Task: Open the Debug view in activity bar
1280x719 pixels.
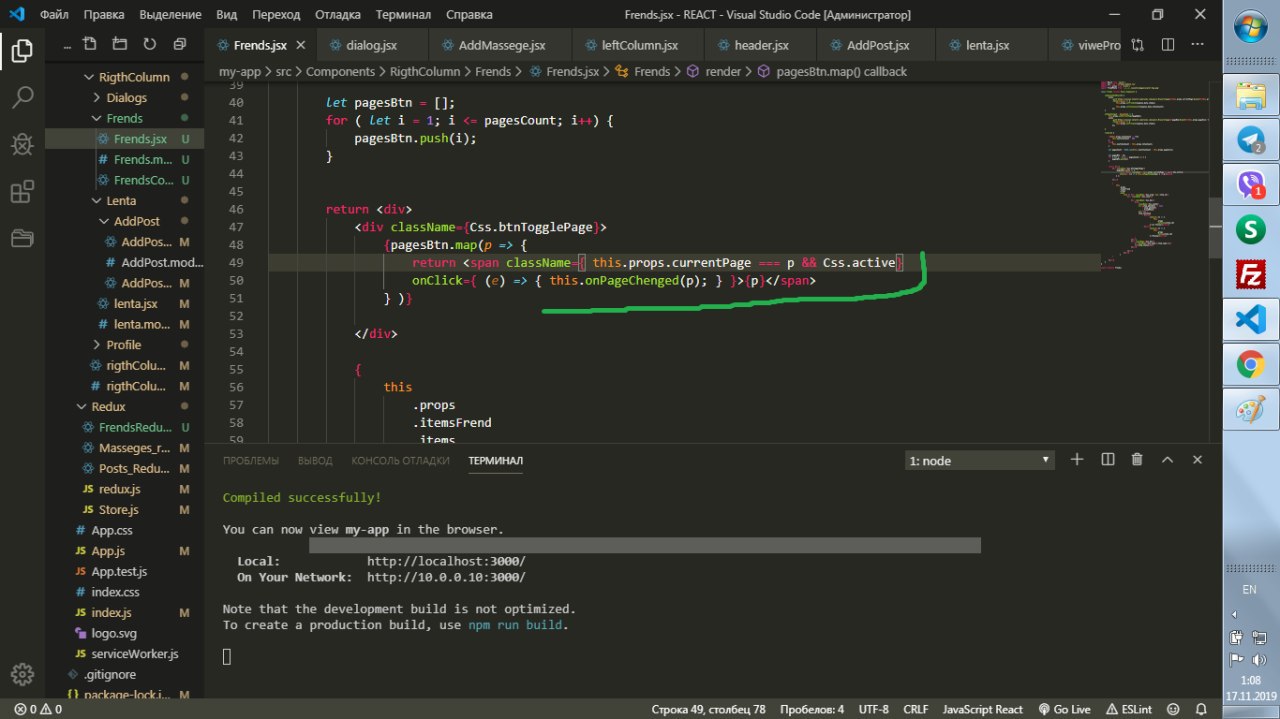Action: (22, 144)
